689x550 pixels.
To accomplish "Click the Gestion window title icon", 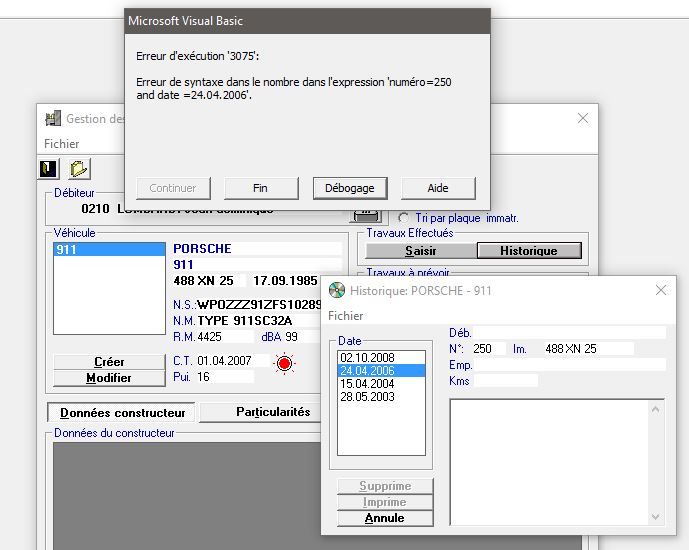I will pos(53,118).
